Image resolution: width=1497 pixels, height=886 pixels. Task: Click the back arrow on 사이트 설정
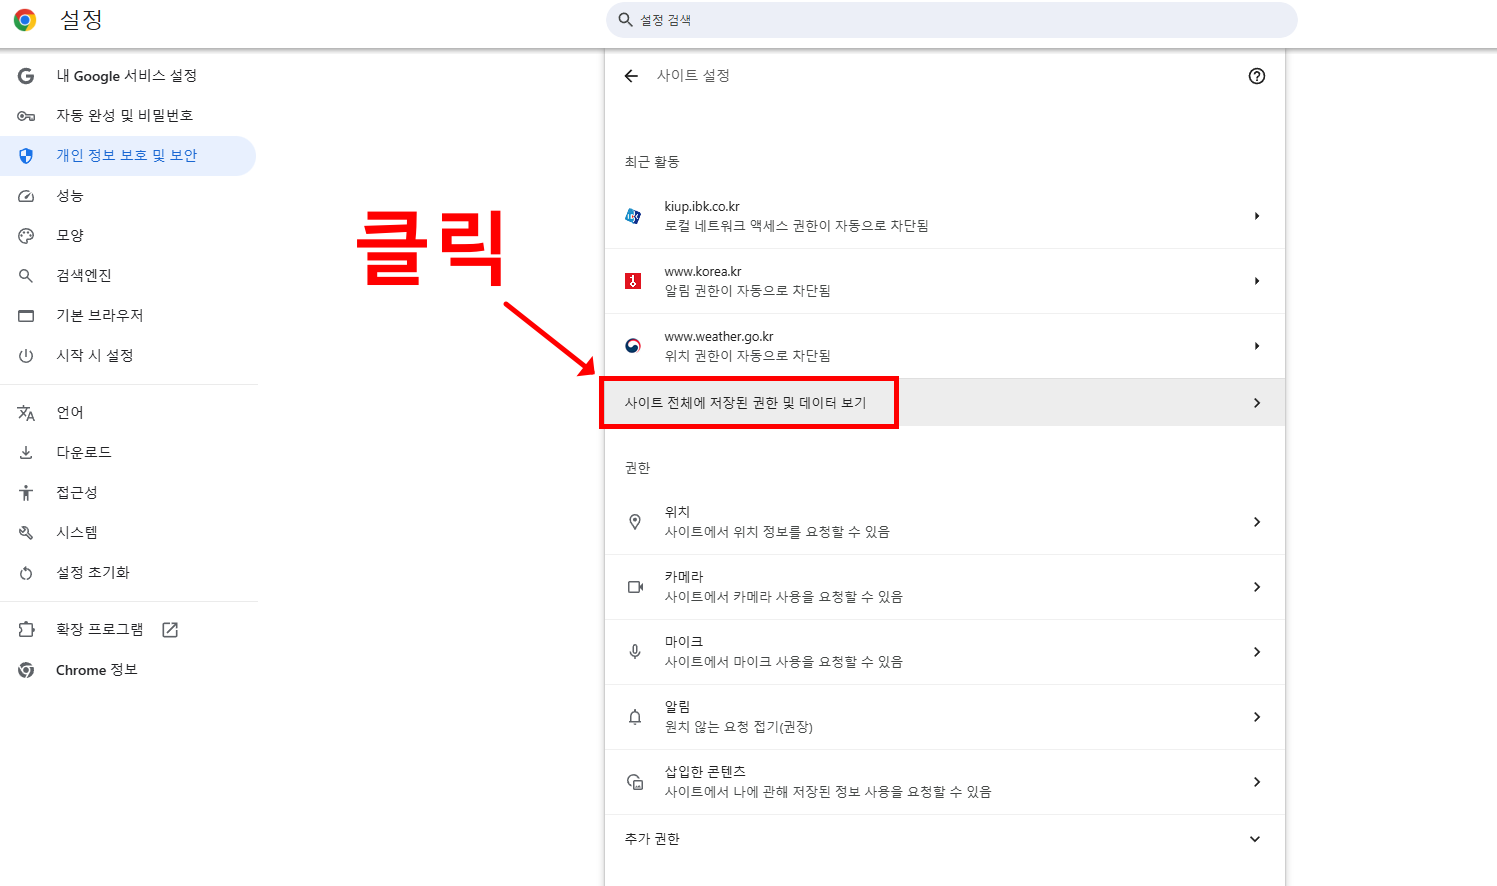point(631,75)
